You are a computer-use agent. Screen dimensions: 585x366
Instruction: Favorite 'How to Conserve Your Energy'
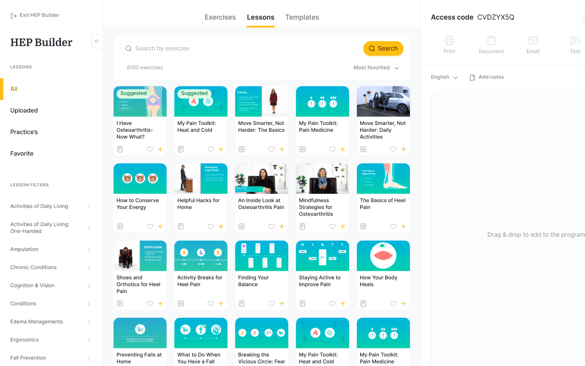coord(150,226)
